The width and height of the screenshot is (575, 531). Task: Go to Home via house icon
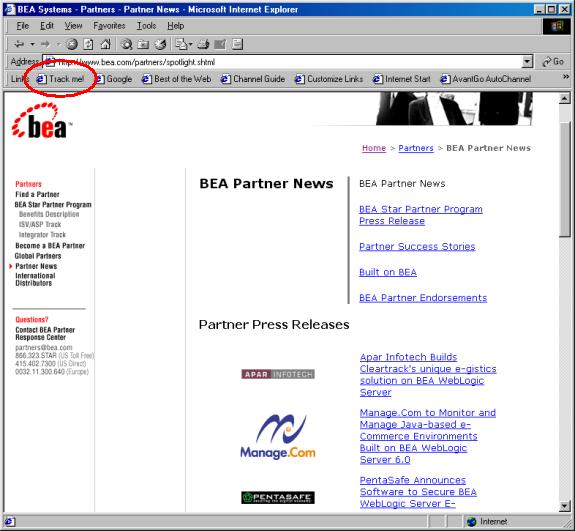[x=106, y=44]
